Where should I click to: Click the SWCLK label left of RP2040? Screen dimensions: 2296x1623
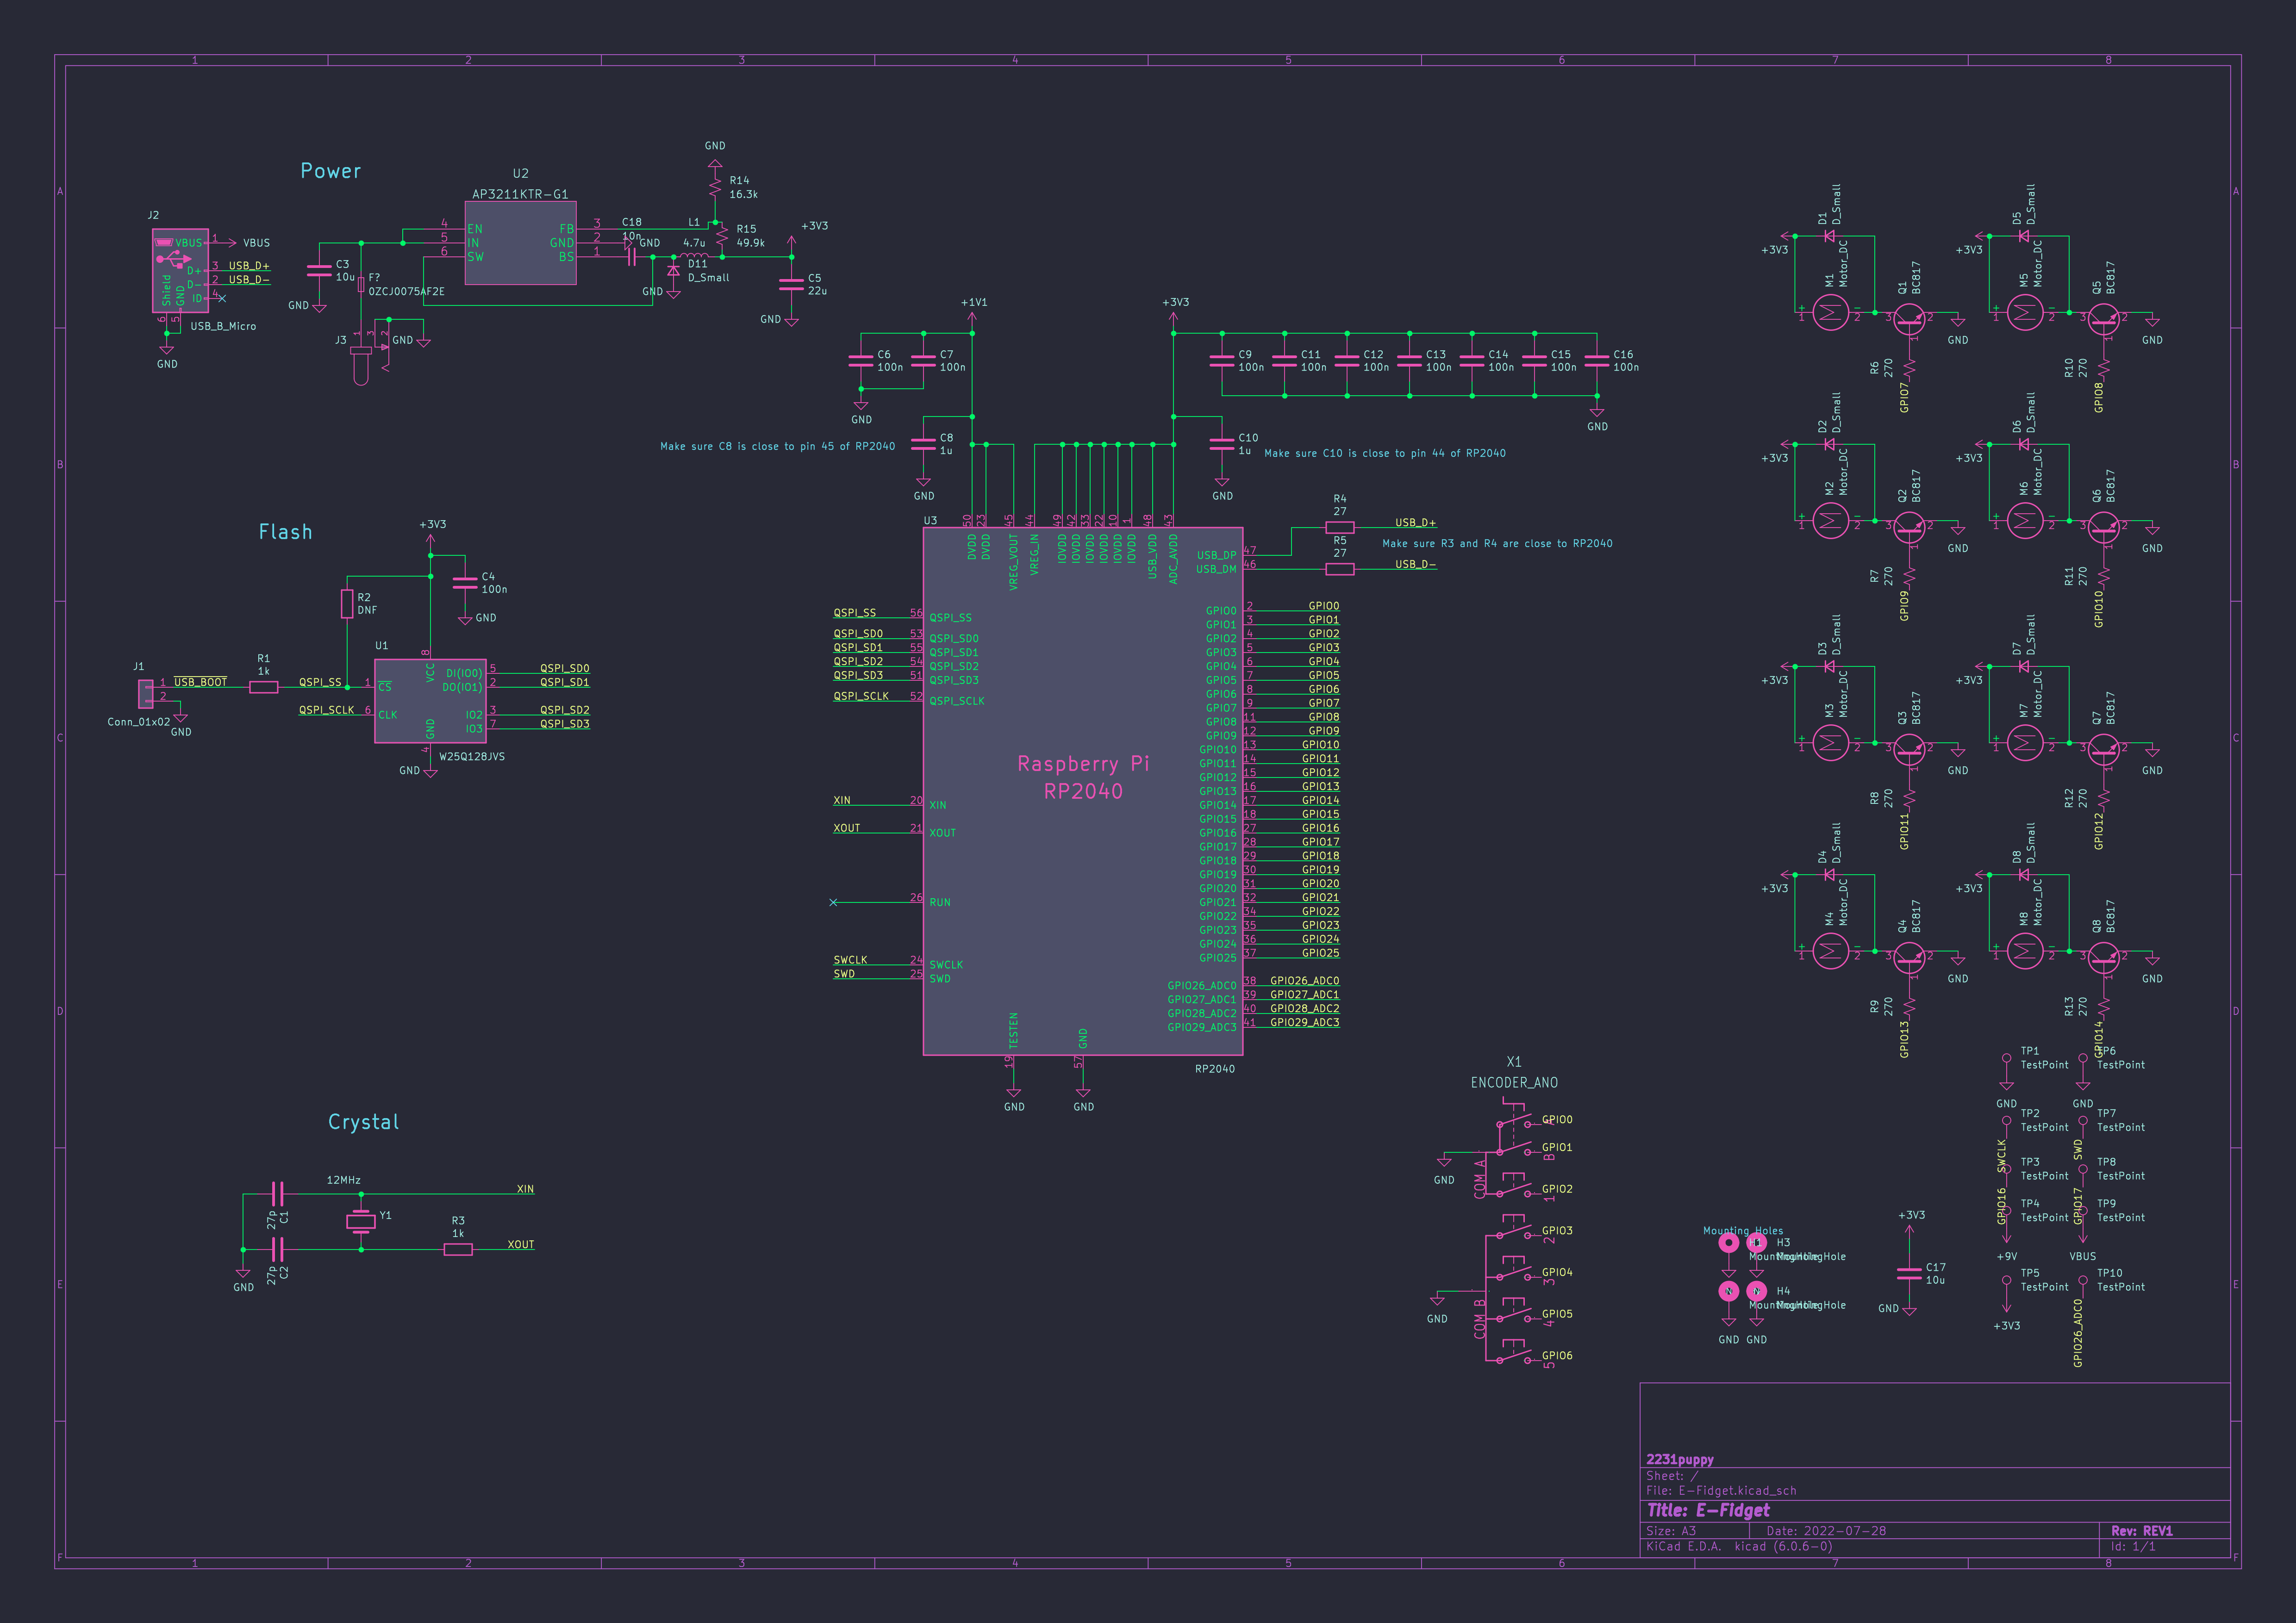pyautogui.click(x=850, y=960)
